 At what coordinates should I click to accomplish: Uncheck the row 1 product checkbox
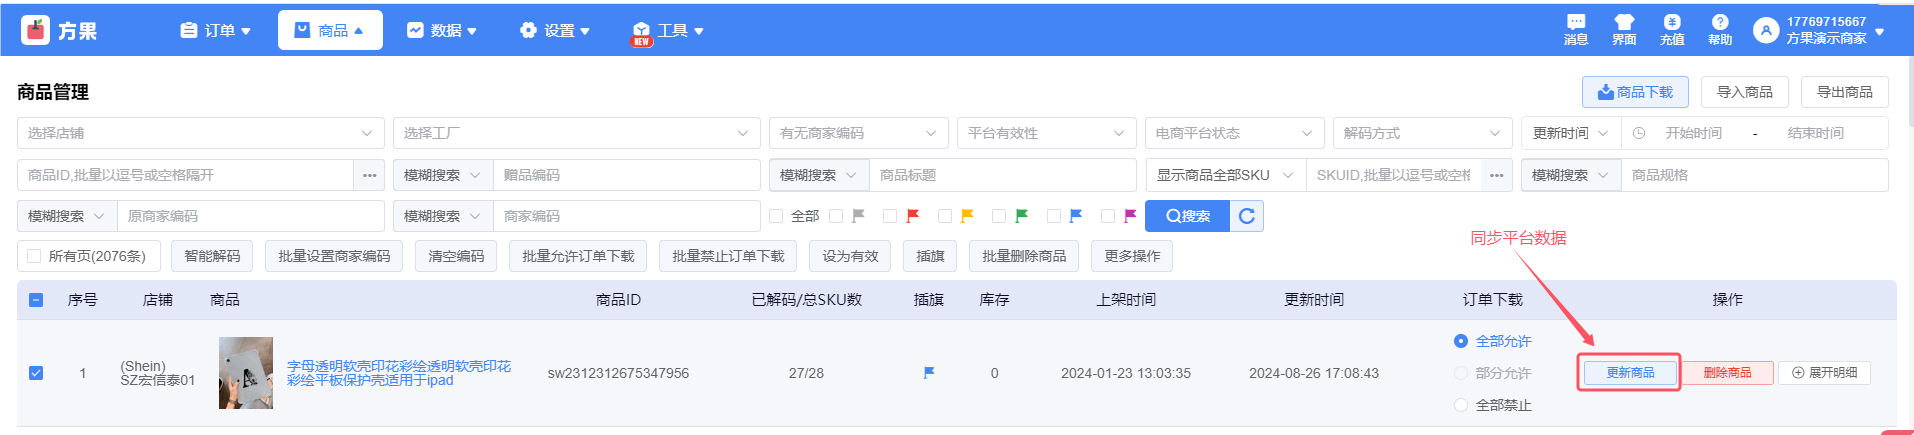coord(36,373)
